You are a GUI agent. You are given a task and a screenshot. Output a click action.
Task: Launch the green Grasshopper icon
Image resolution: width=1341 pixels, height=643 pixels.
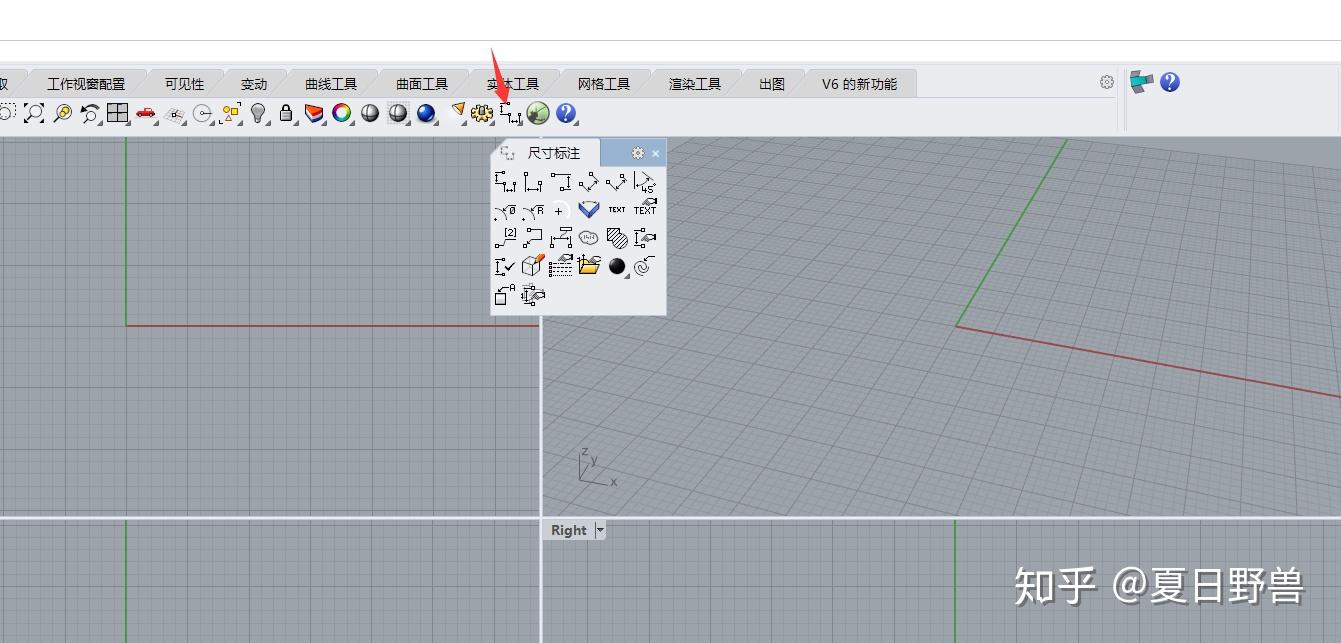tap(538, 113)
